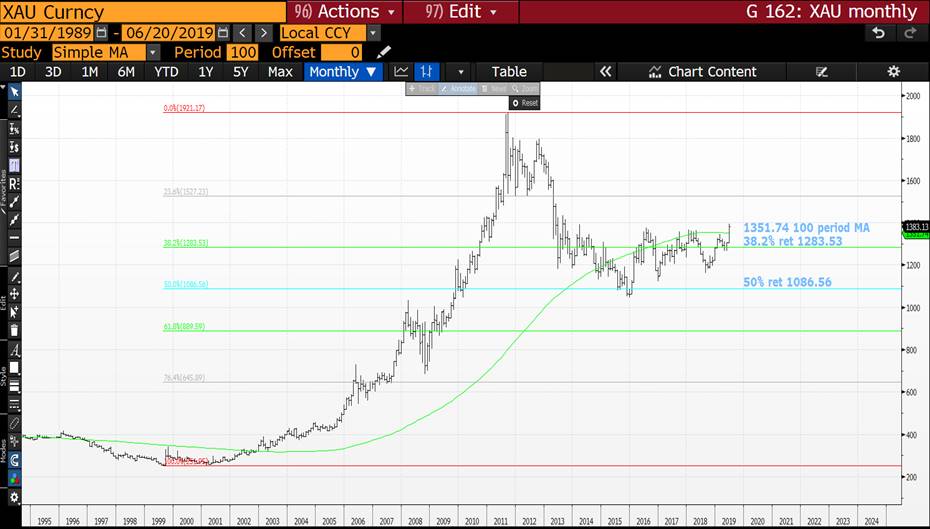Click the XAU Curncy security field
Screen dimensions: 930x529
[142, 11]
